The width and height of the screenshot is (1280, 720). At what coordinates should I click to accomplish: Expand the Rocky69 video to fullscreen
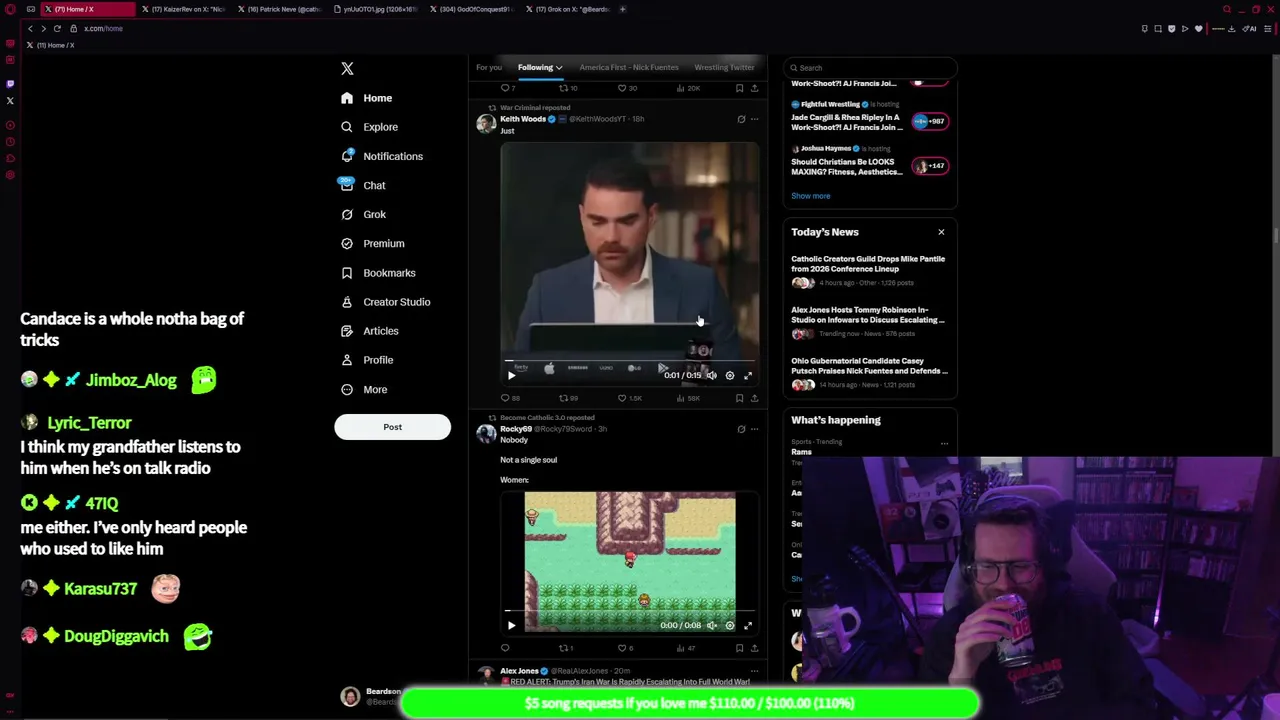pos(747,625)
